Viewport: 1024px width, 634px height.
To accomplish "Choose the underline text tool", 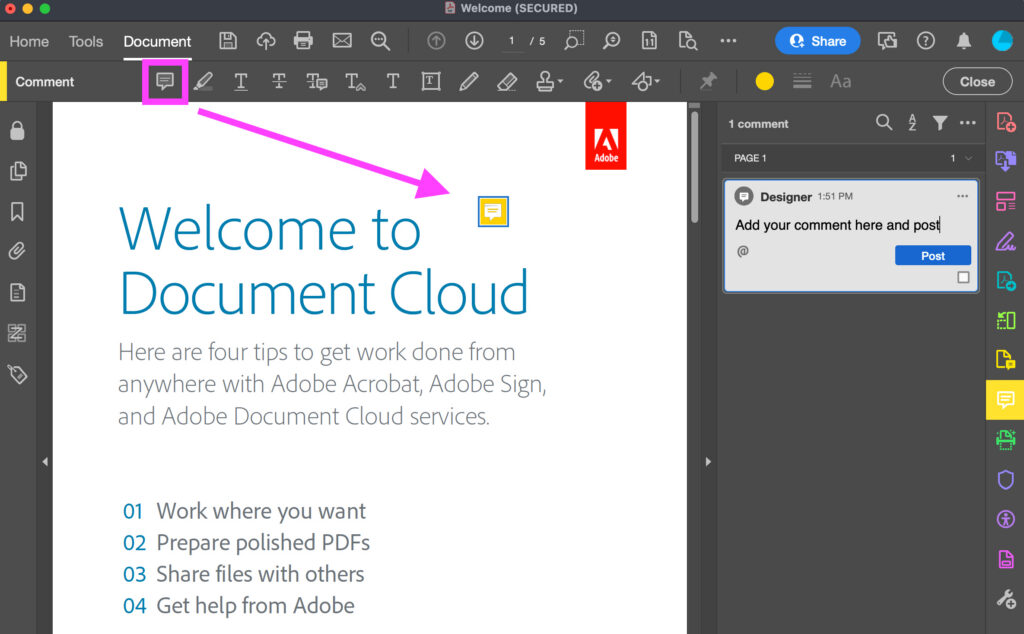I will tap(241, 82).
